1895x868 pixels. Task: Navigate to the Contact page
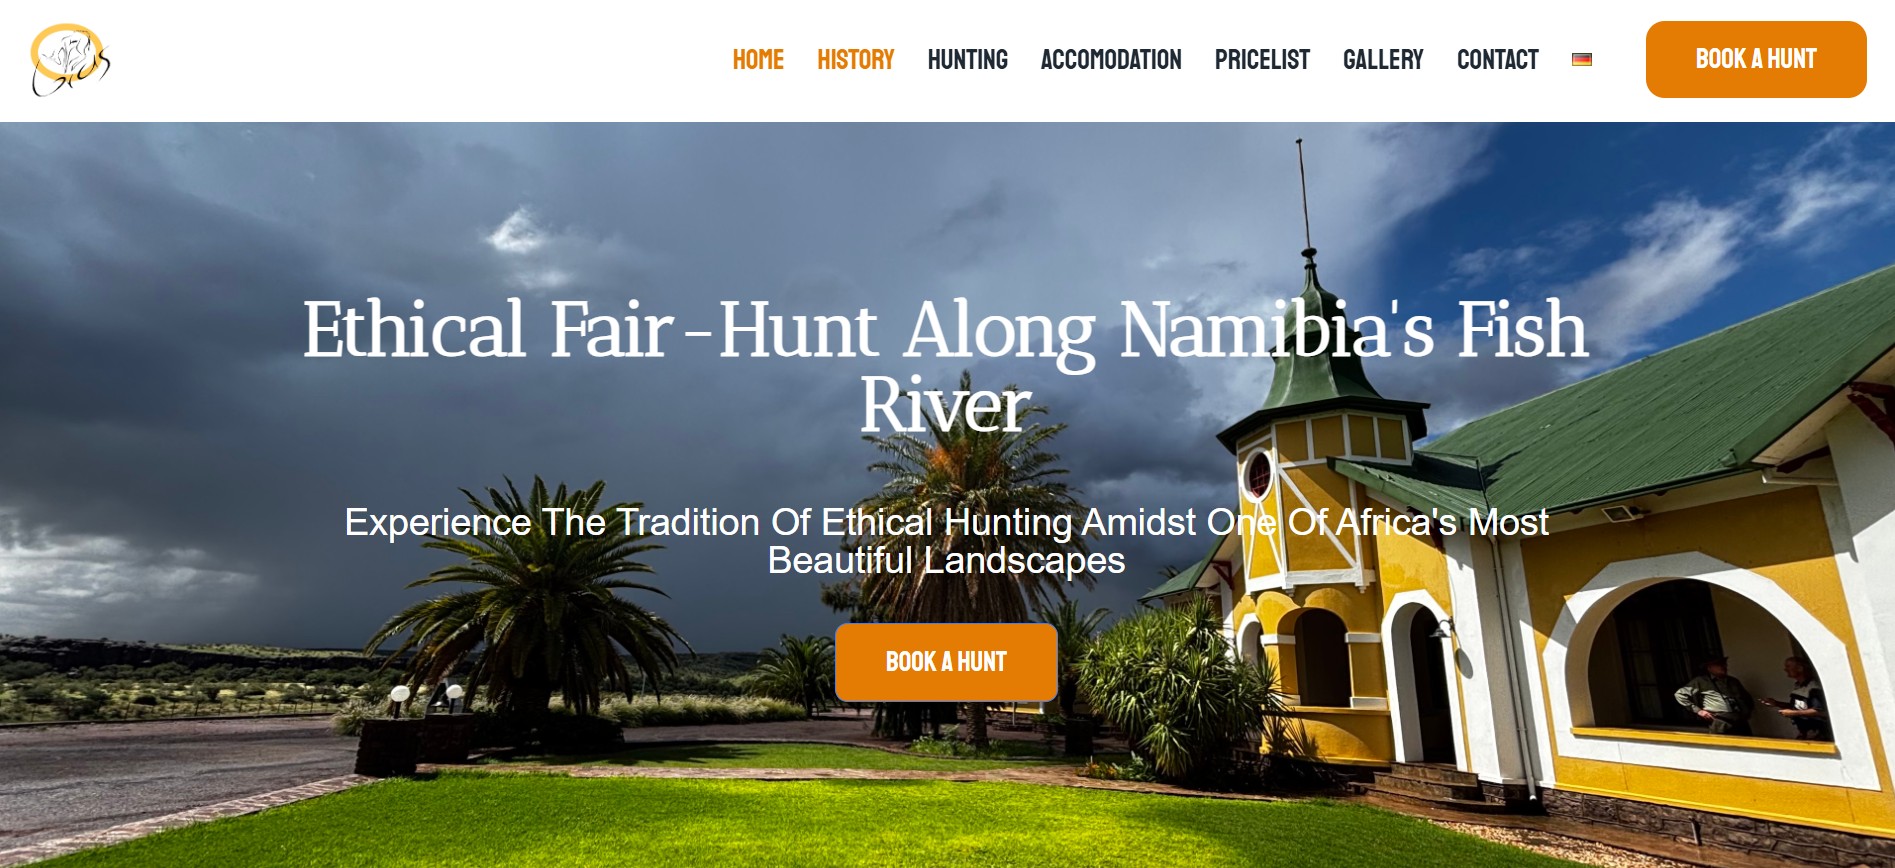1498,60
